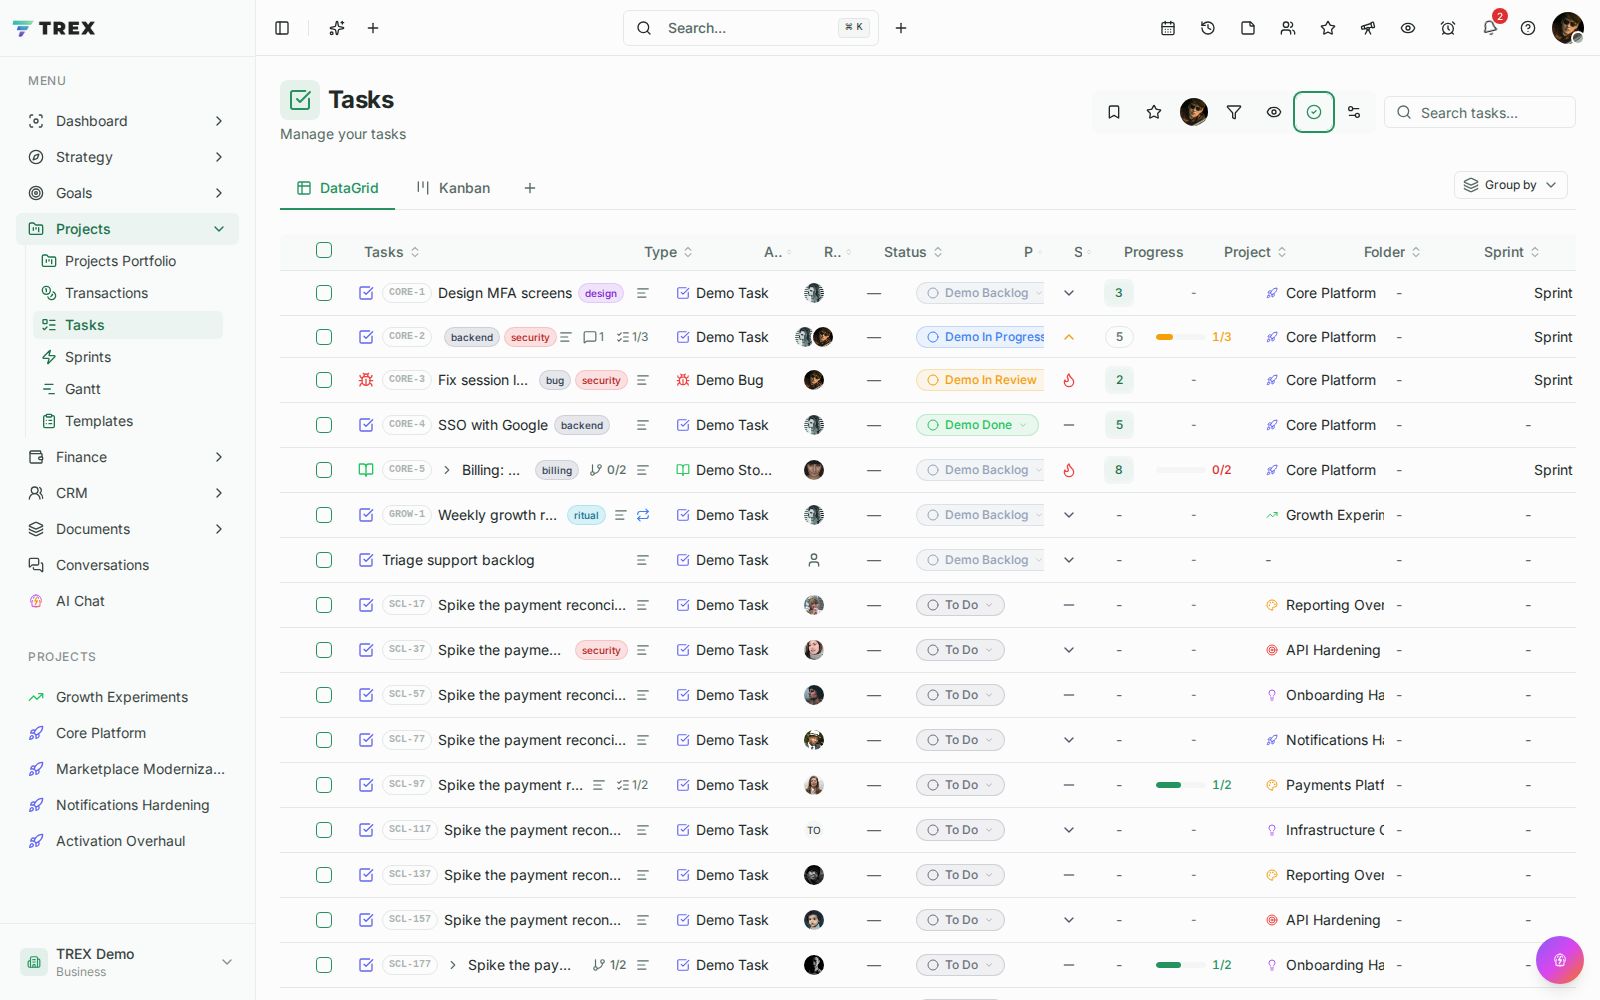Open the team members icon in top bar
1600x1000 pixels.
pyautogui.click(x=1288, y=28)
